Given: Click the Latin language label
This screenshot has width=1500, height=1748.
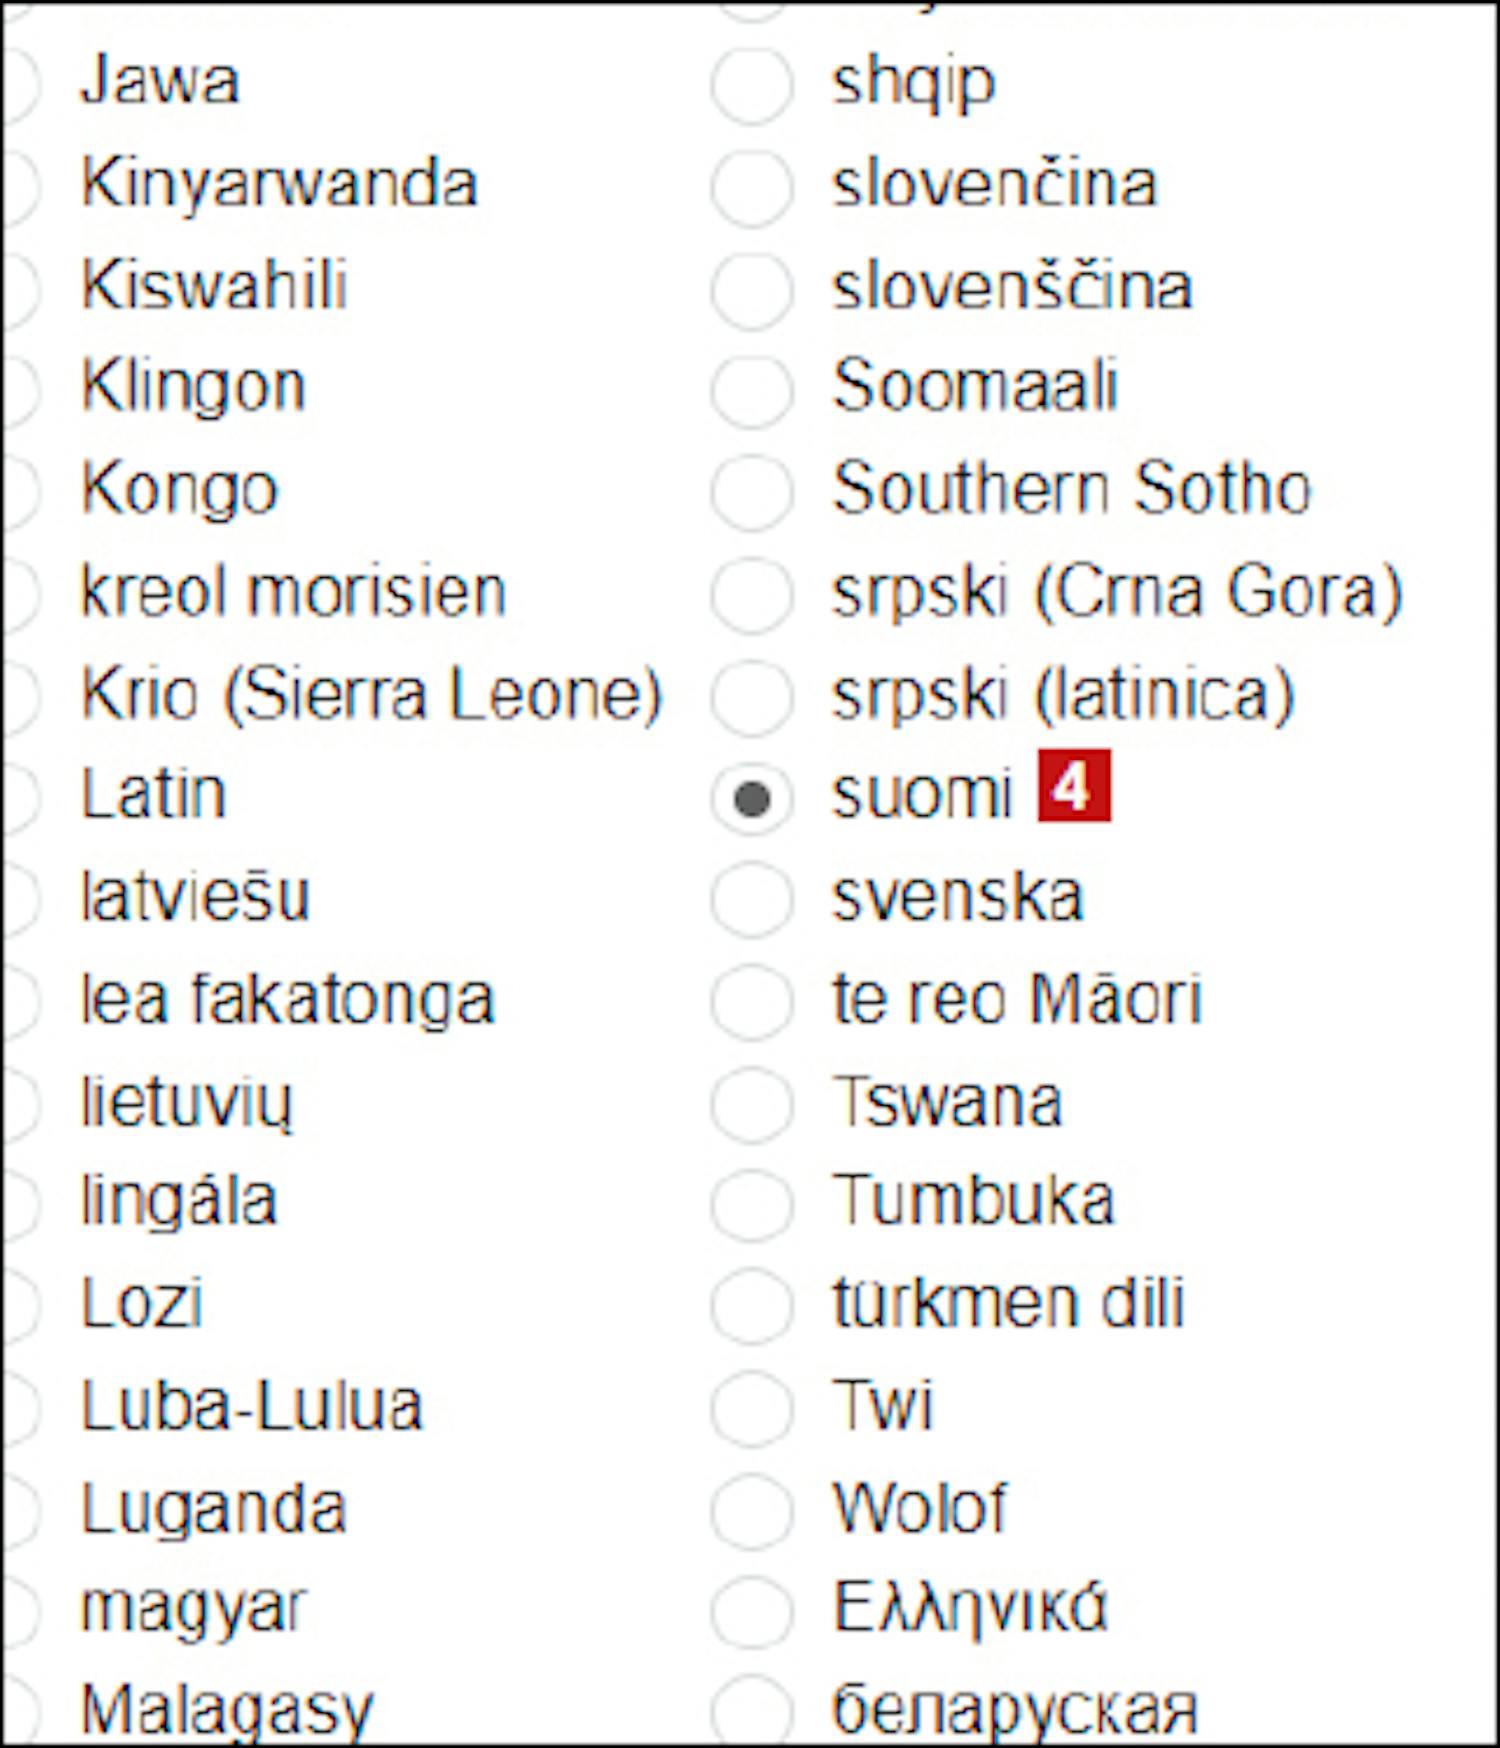Looking at the screenshot, I should tap(154, 794).
